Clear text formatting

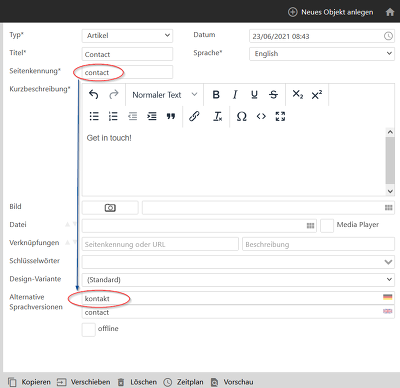[x=218, y=116]
